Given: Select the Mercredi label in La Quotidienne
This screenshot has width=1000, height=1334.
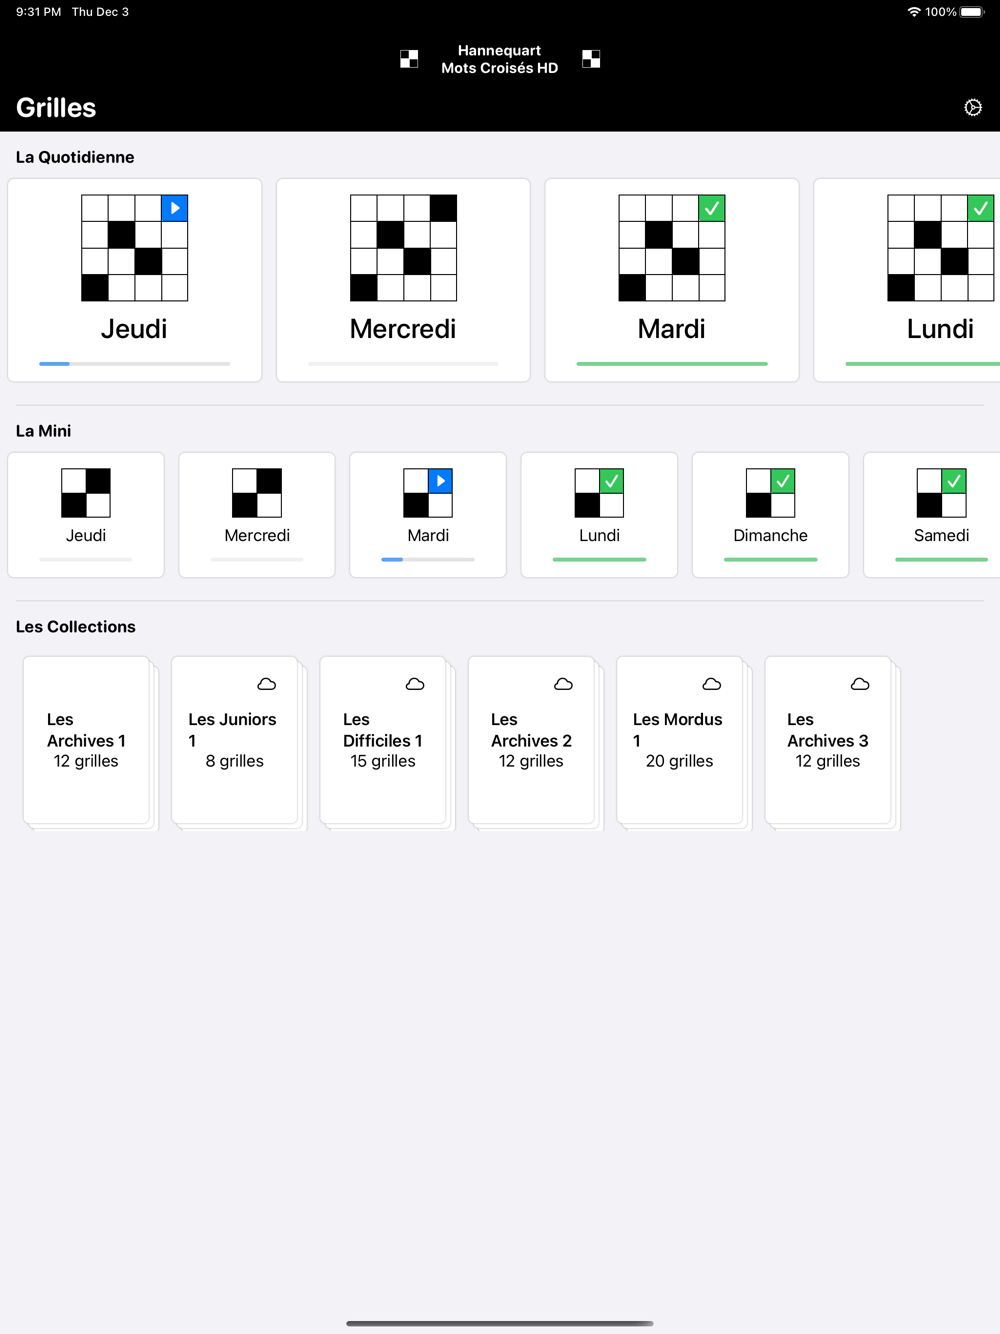Looking at the screenshot, I should point(403,329).
